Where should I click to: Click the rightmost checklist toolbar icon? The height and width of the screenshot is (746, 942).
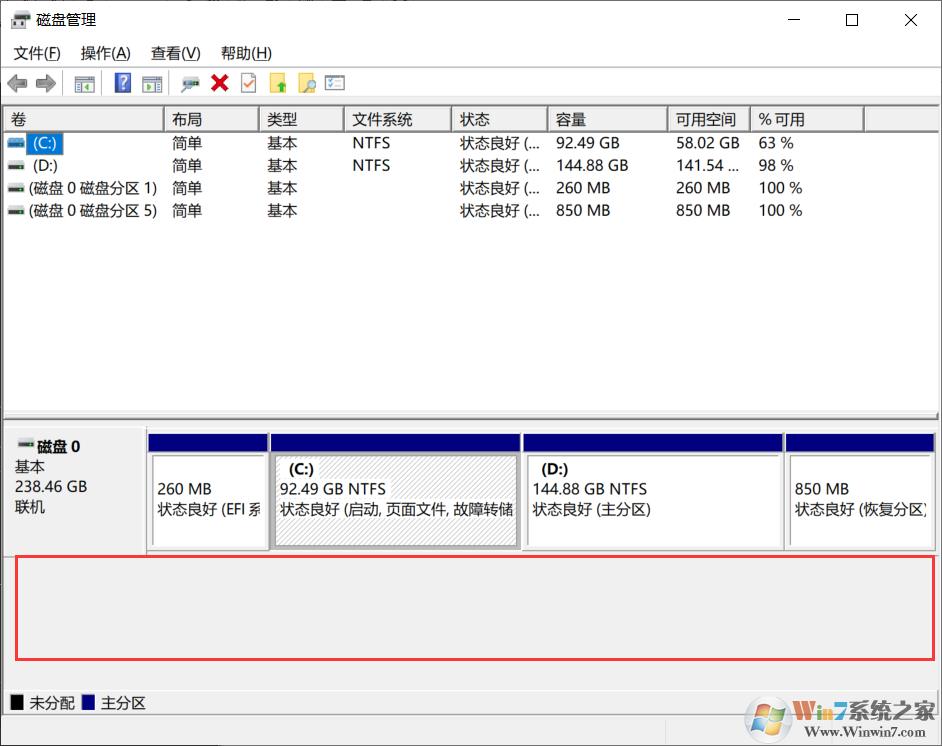336,83
